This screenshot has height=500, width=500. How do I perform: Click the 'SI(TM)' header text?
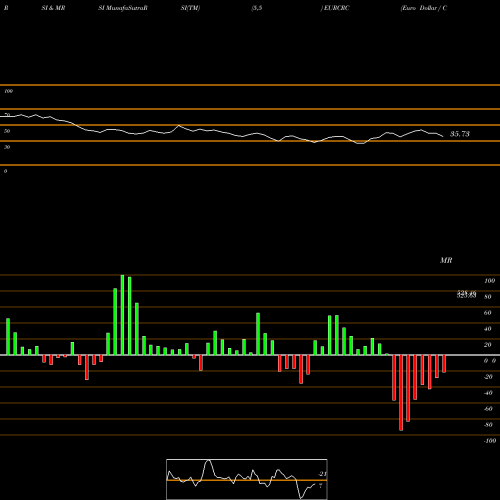coord(190,8)
